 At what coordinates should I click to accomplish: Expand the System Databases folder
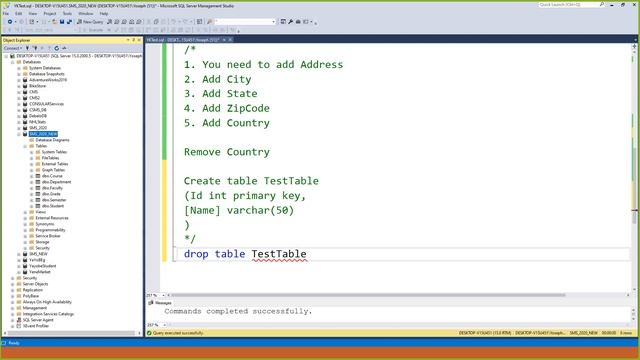click(19, 68)
